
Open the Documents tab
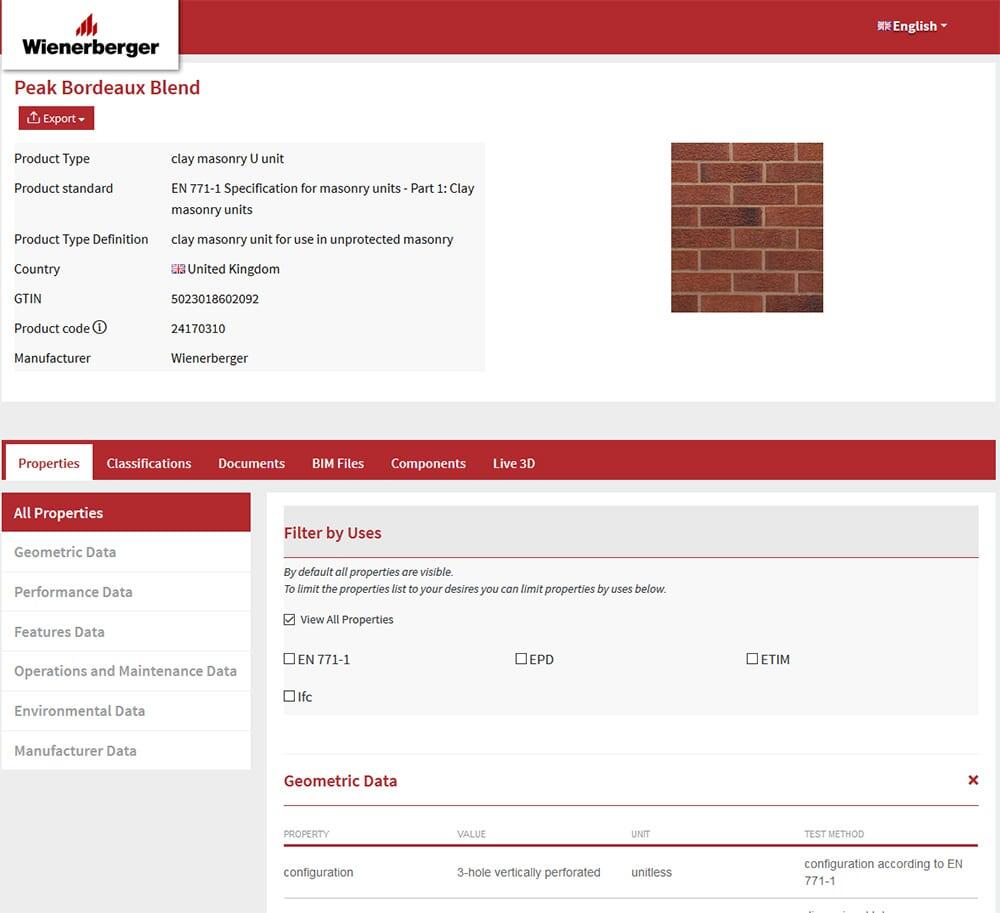[251, 464]
